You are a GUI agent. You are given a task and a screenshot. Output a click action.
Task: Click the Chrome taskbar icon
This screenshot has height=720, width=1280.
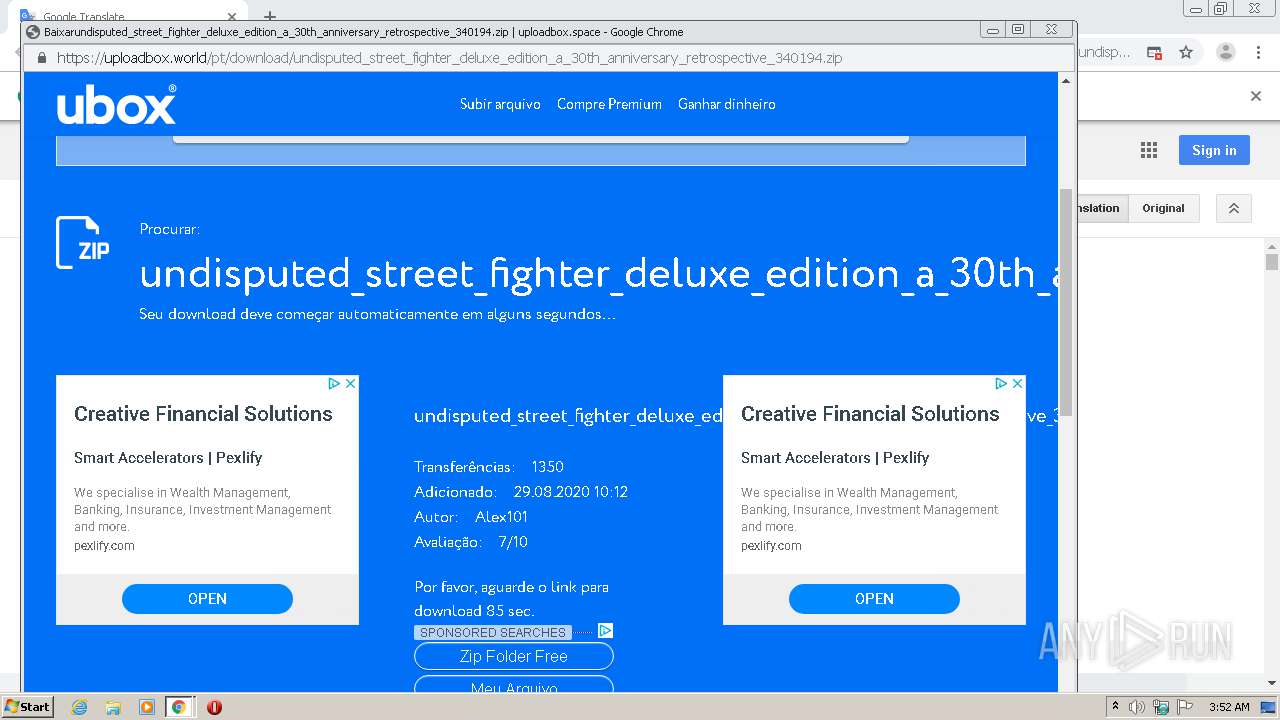click(x=179, y=707)
